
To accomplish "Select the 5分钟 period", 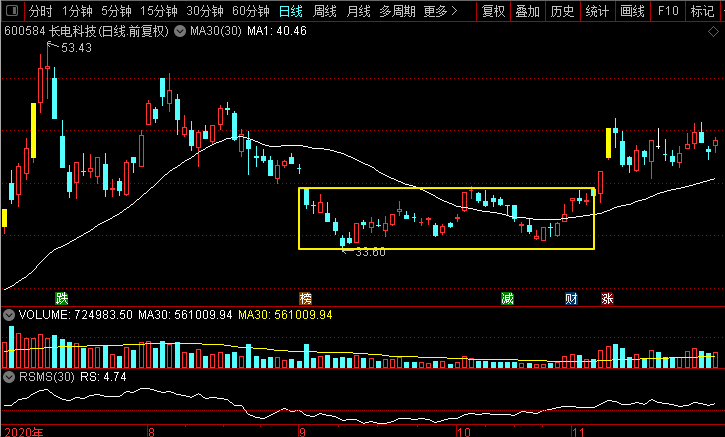I will point(117,11).
